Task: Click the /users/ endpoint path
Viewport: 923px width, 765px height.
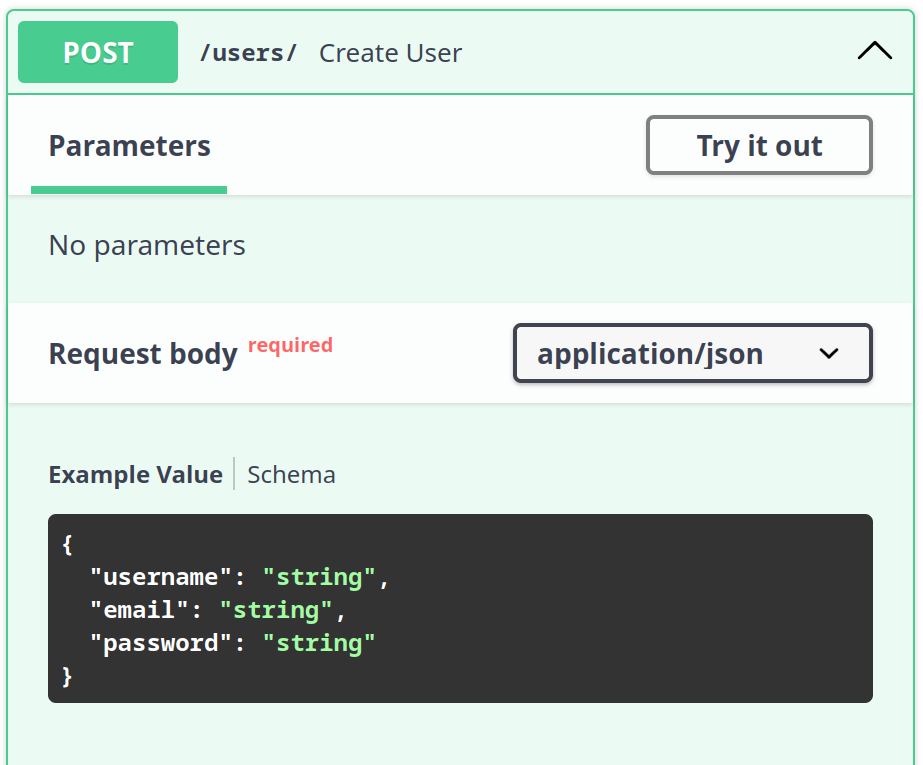Action: click(248, 53)
